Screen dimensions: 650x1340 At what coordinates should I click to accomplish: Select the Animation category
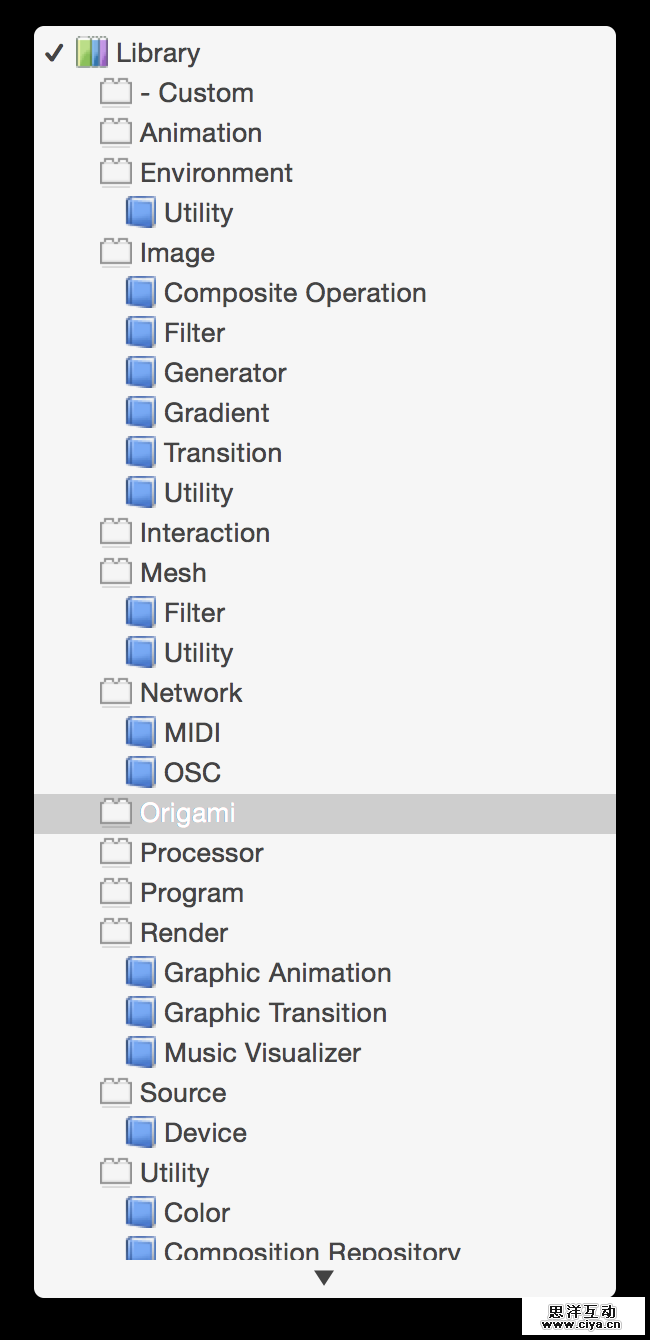[201, 133]
